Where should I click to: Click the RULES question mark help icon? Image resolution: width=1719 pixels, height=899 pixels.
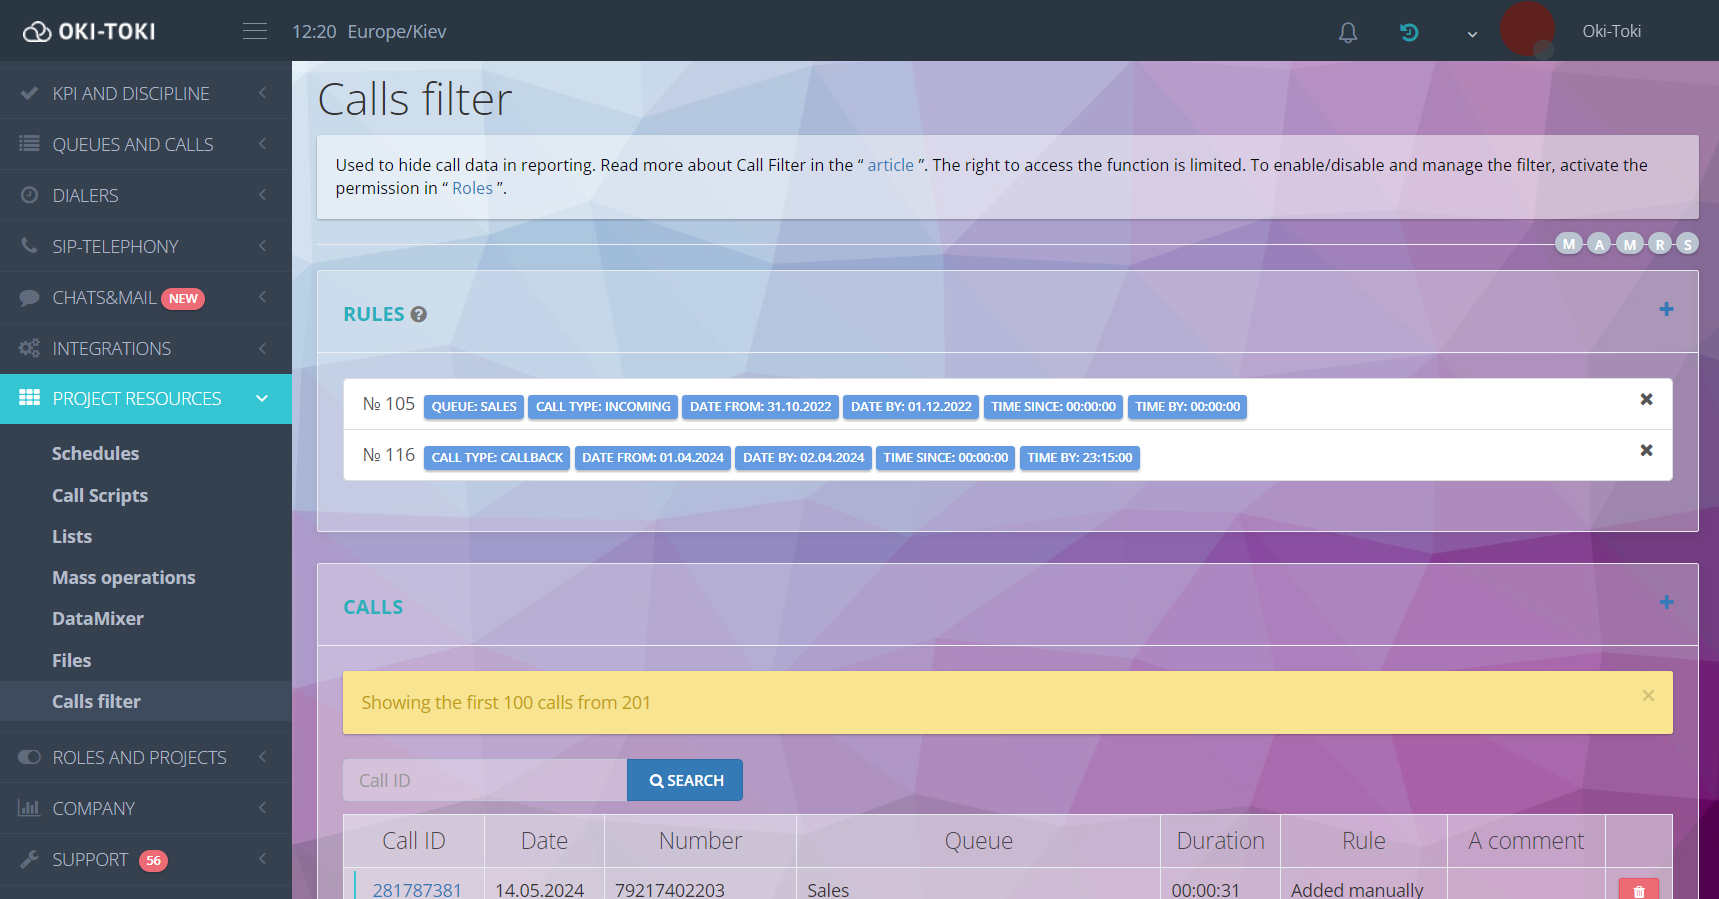tap(419, 314)
